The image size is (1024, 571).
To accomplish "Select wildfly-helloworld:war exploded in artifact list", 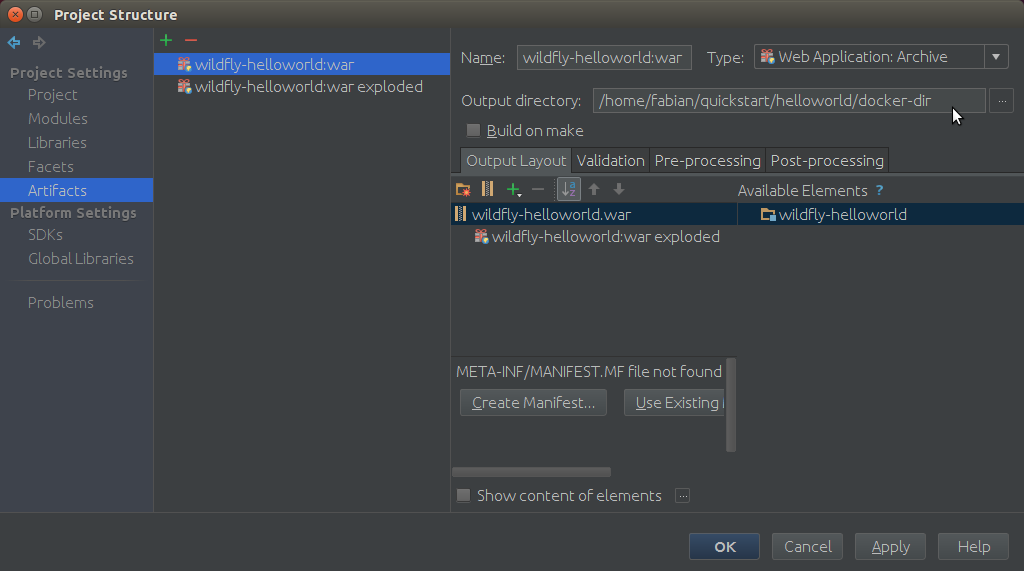I will (308, 87).
